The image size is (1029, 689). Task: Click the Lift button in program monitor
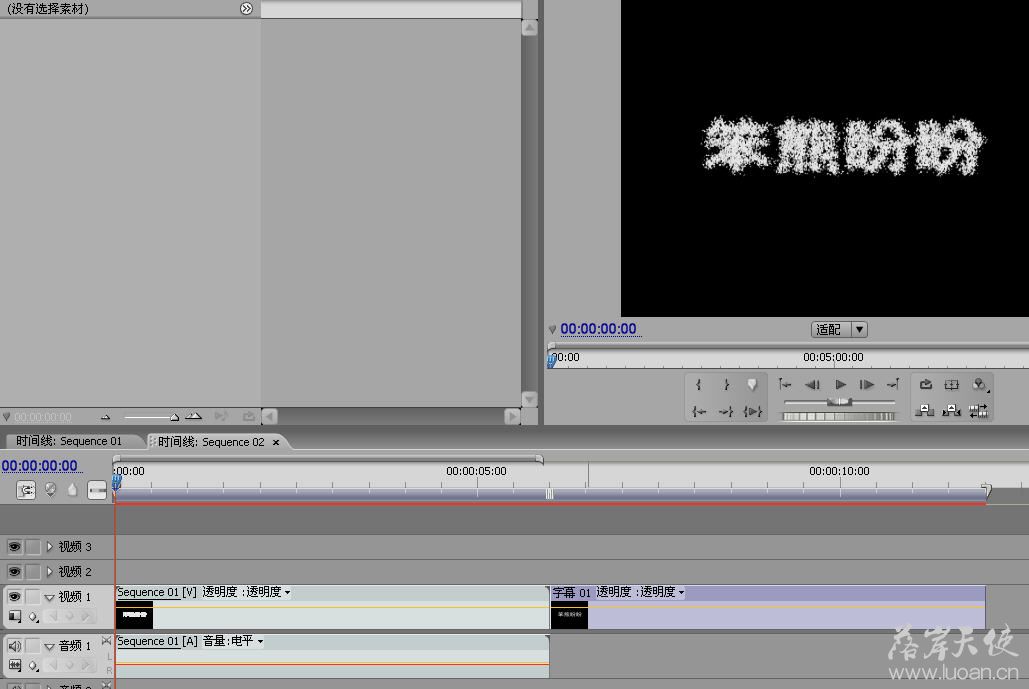tap(925, 411)
